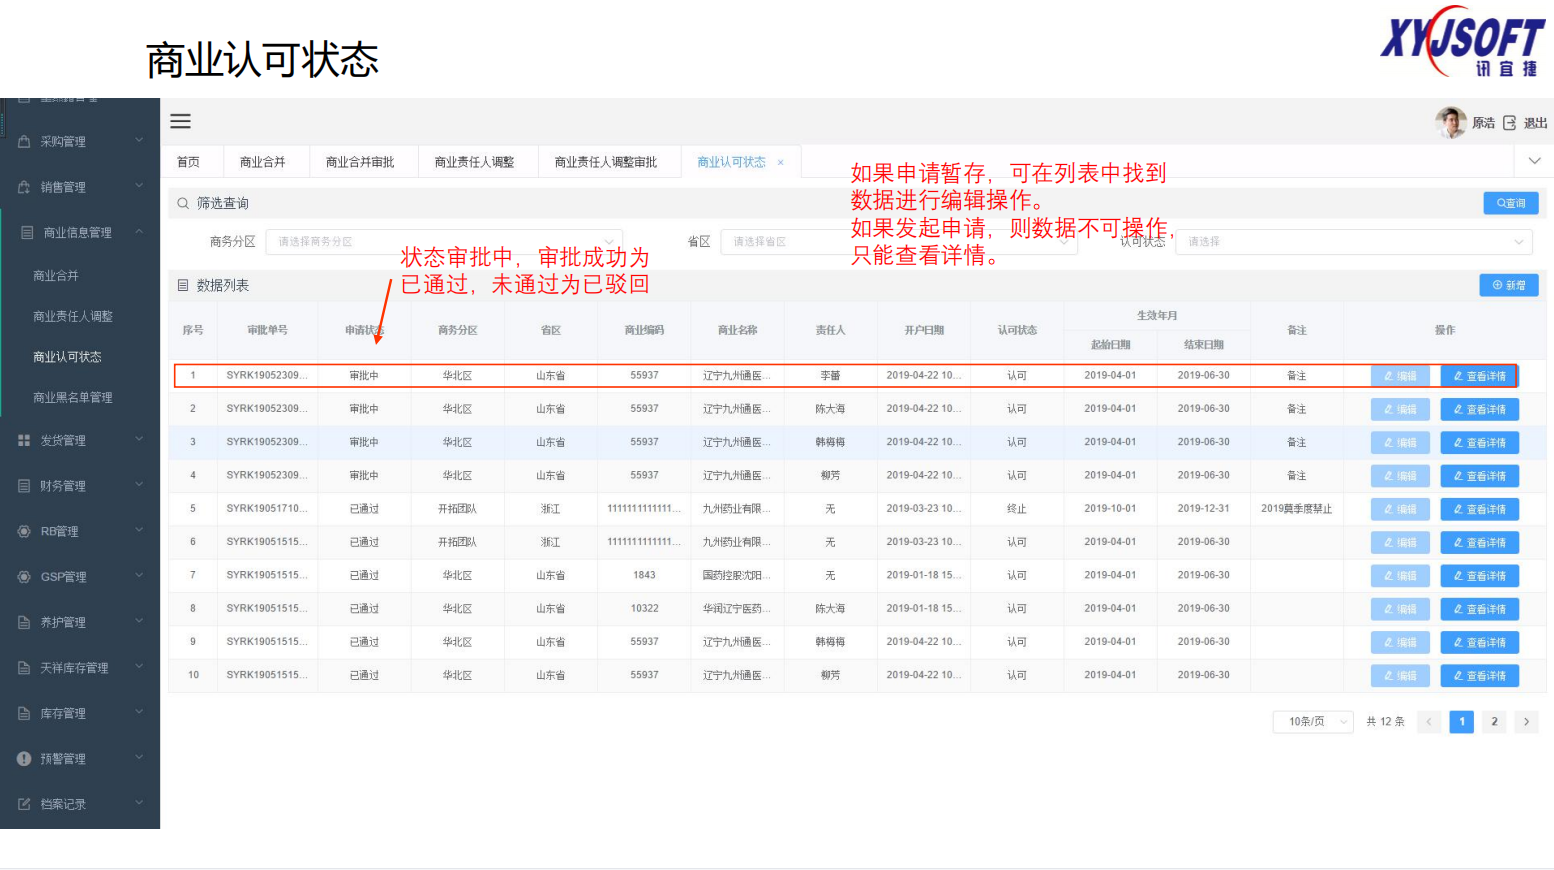Image resolution: width=1554 pixels, height=870 pixels.
Task: Click 编辑 in row 7
Action: tap(1400, 576)
